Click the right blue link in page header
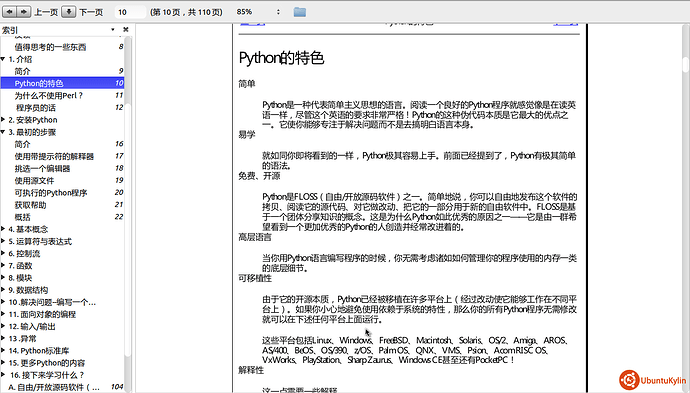Viewport: 690px width, 393px height. [565, 24]
